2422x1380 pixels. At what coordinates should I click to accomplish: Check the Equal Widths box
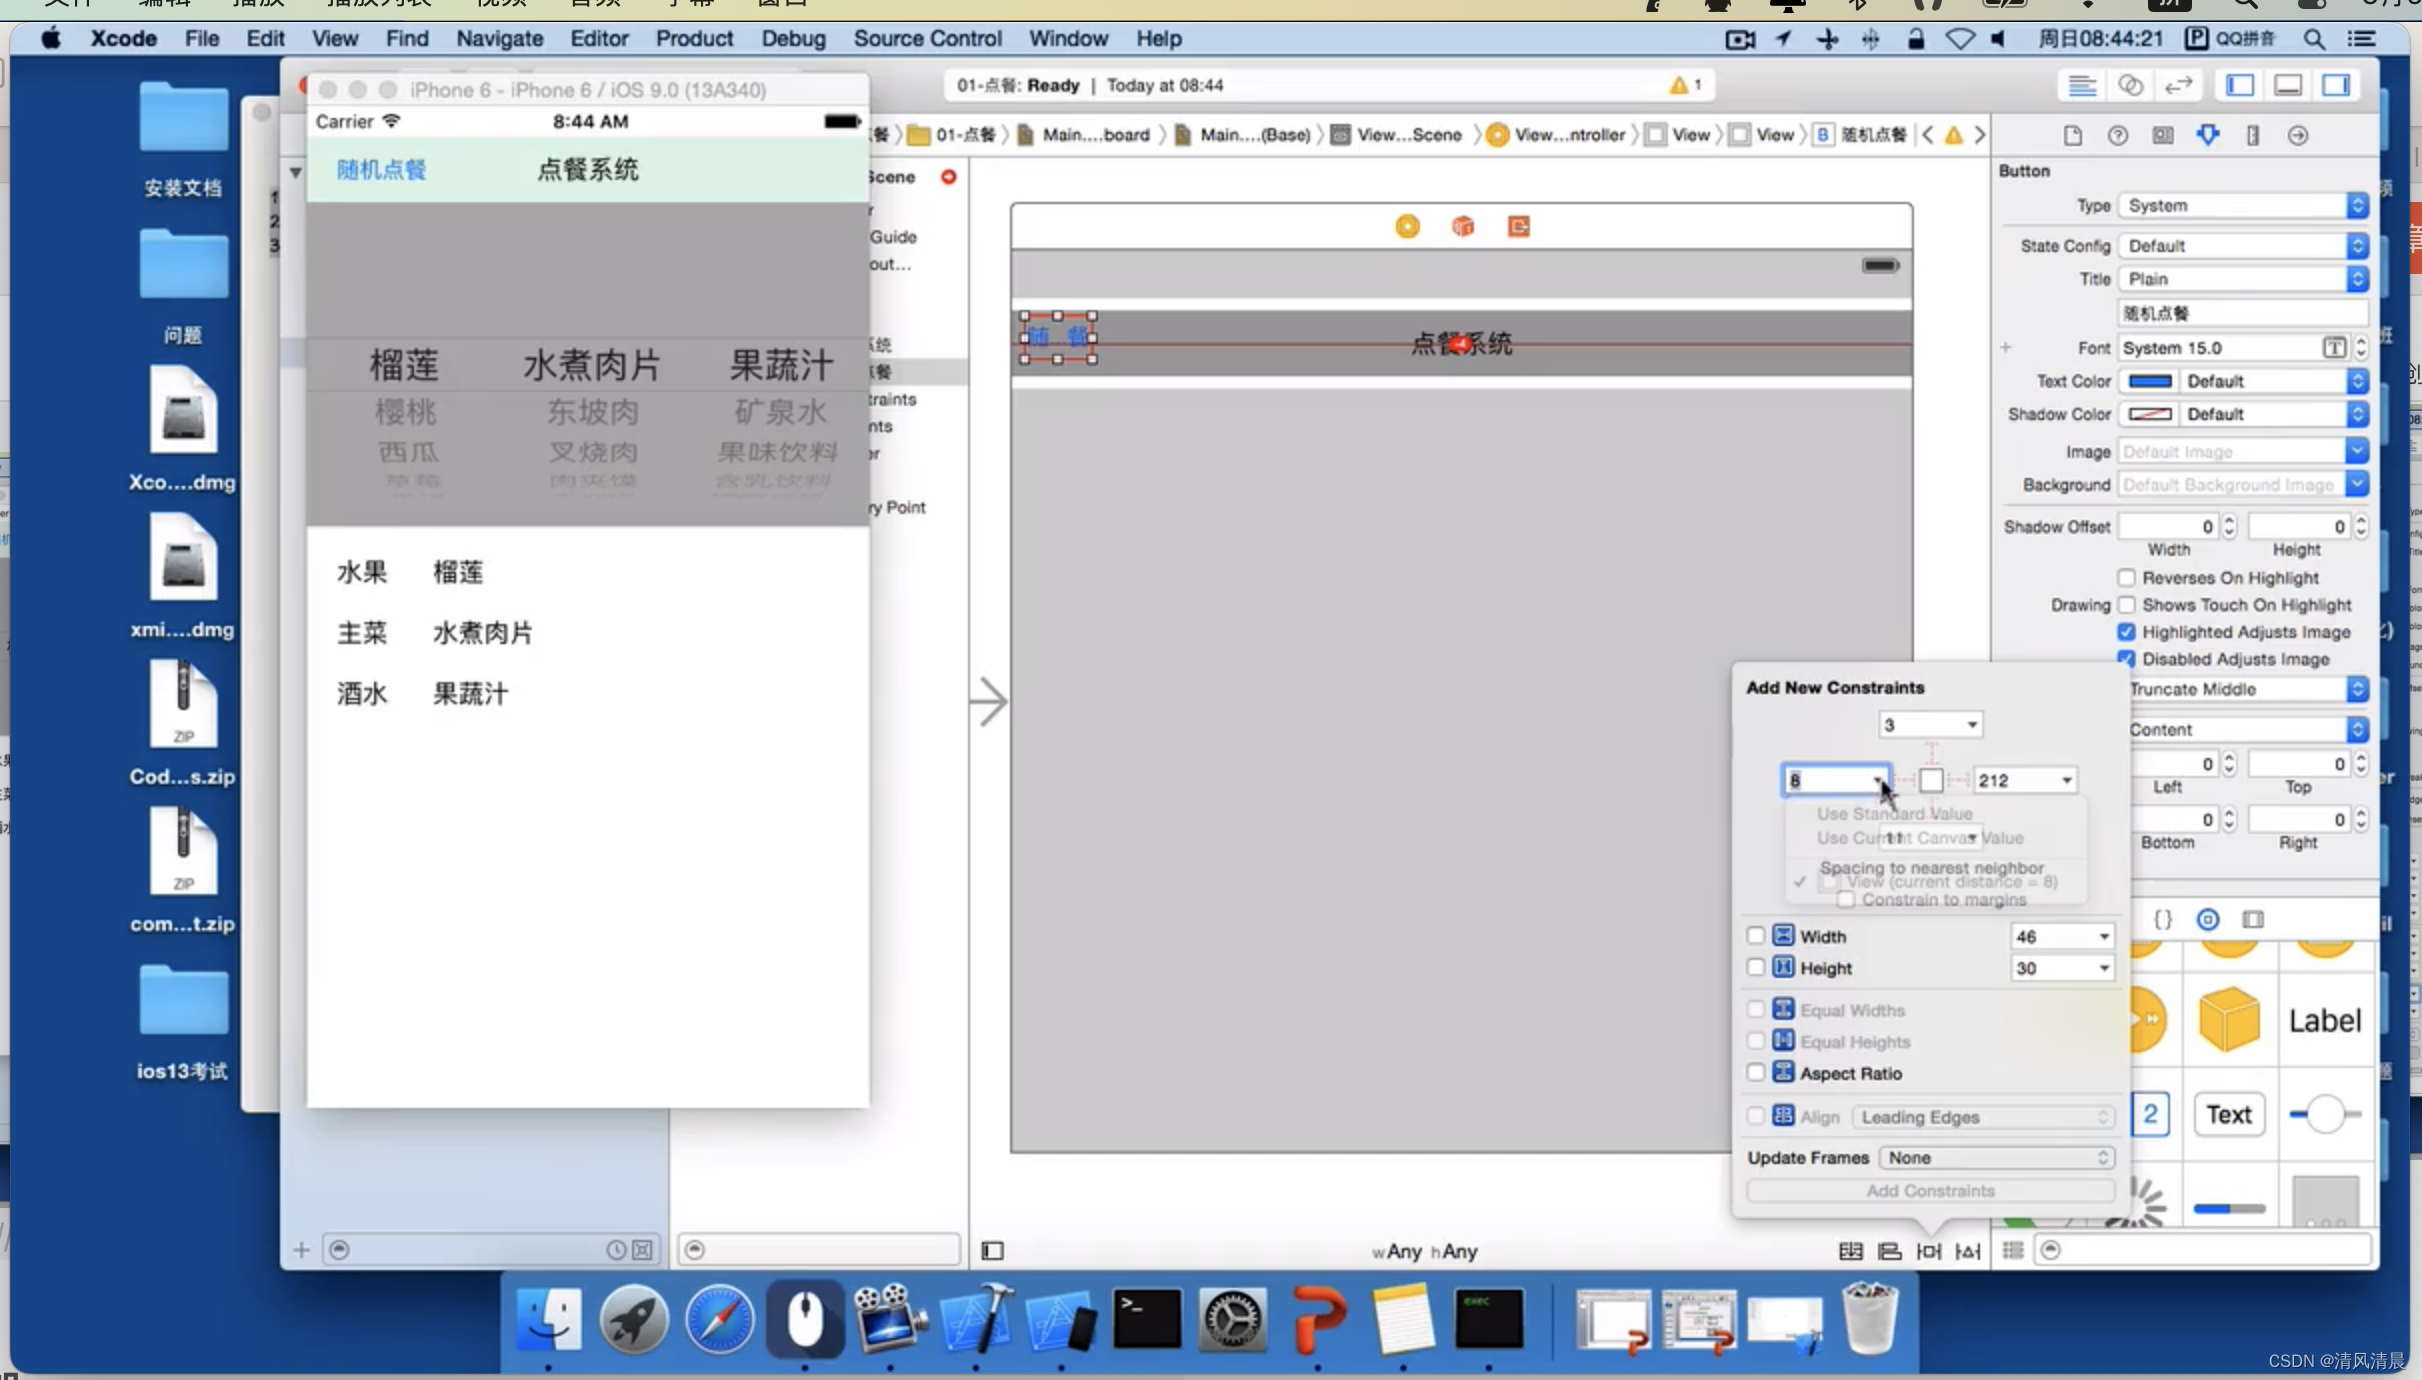click(1755, 1010)
